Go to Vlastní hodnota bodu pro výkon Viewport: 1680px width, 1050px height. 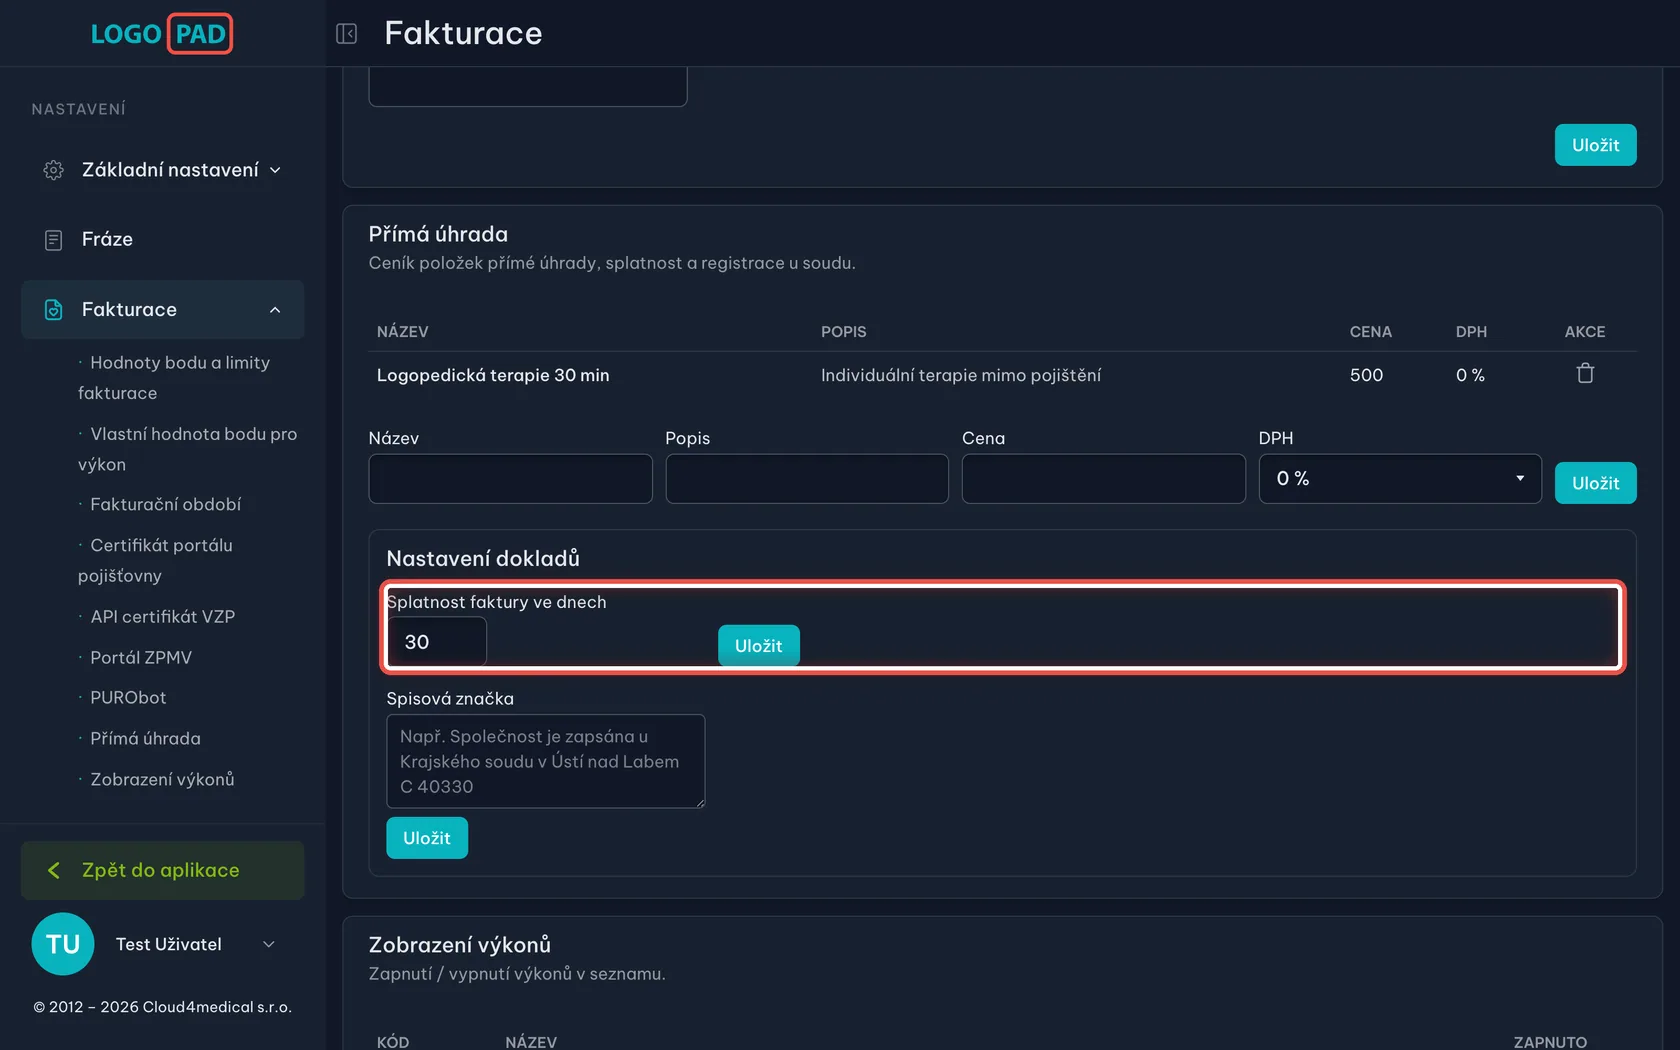[x=188, y=449]
